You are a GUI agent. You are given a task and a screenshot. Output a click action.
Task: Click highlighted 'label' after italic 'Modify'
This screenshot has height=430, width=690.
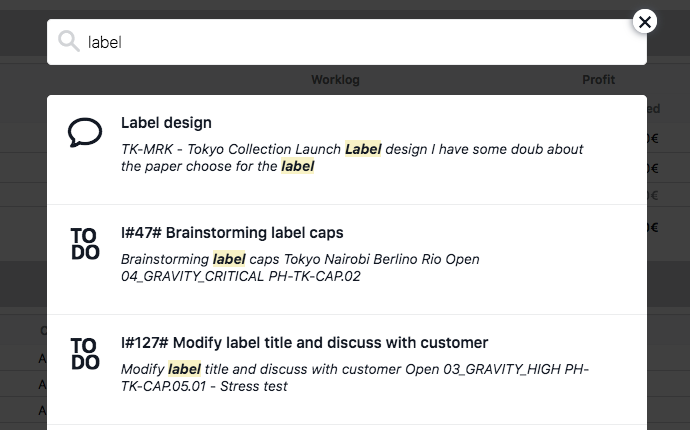185,369
